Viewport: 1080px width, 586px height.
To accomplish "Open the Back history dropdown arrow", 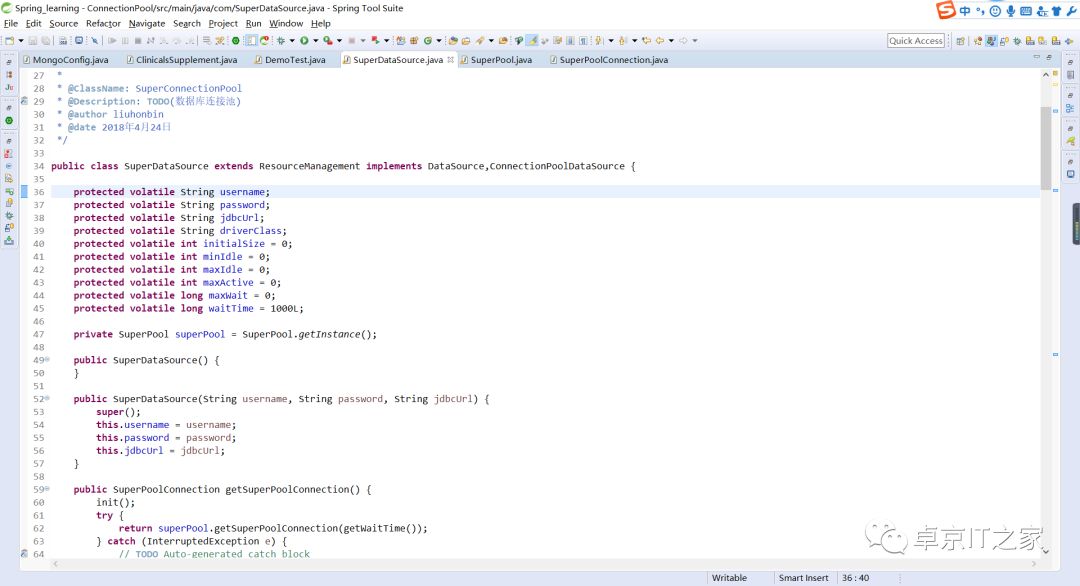I will coord(671,41).
